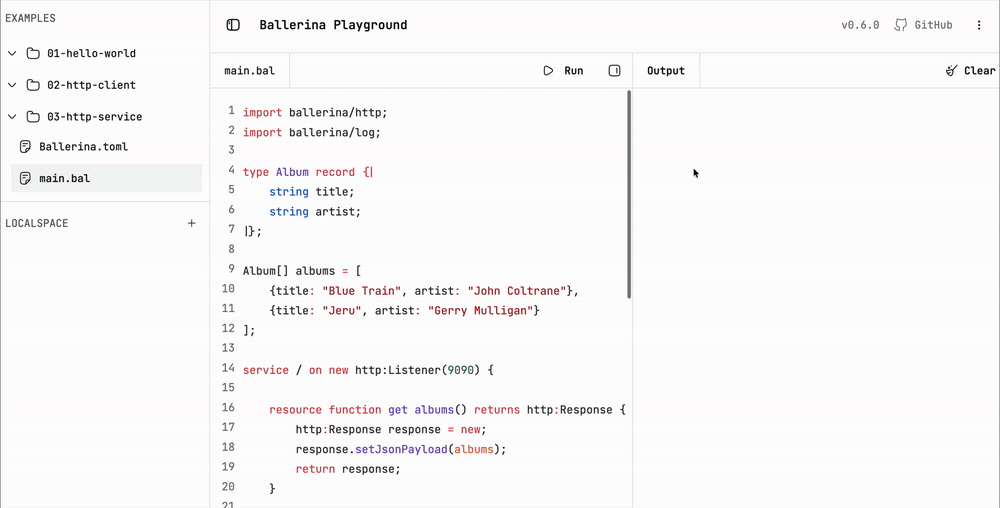Viewport: 1000px width, 508px height.
Task: Open Ballerina.toml file
Action: pos(84,147)
